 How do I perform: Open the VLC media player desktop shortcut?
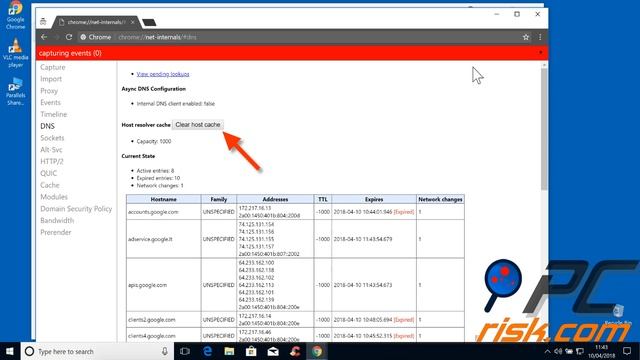point(15,53)
